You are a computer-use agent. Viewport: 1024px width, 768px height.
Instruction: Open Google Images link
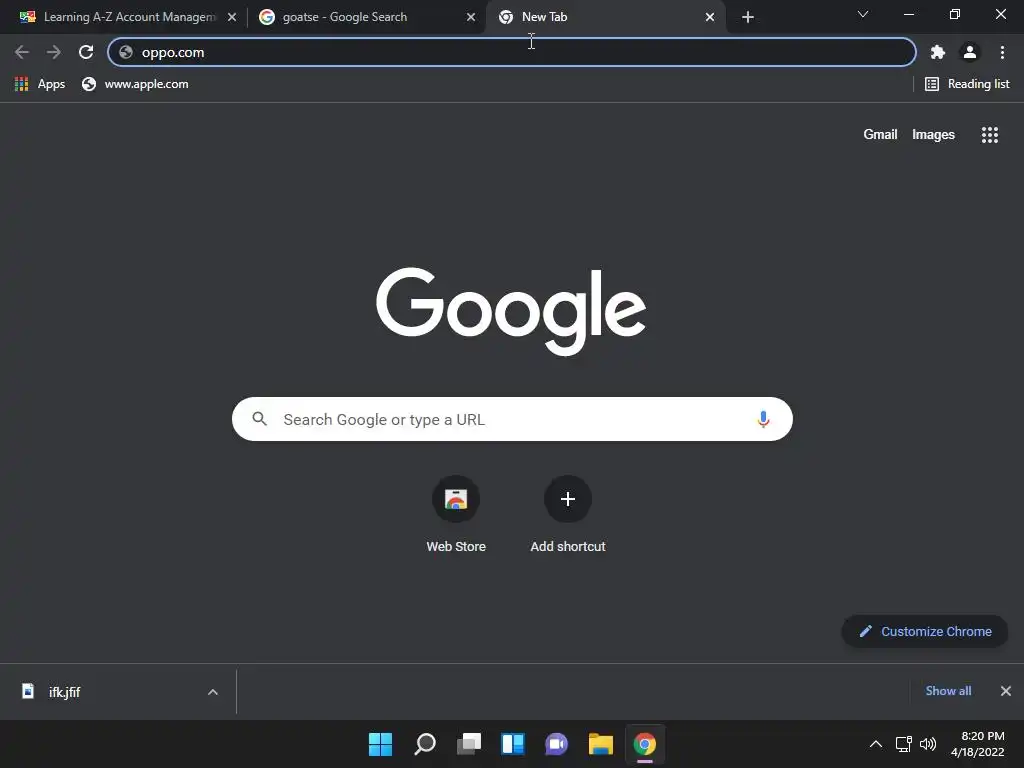click(933, 135)
